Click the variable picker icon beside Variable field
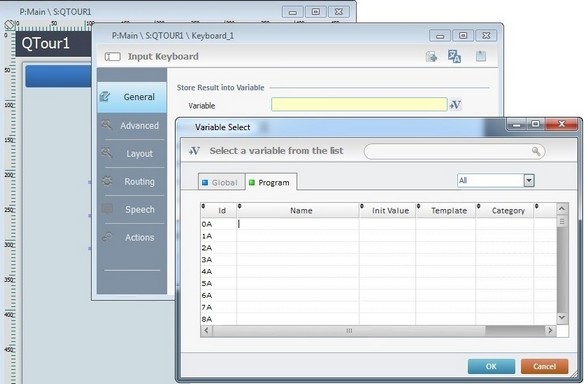The height and width of the screenshot is (384, 584). click(x=456, y=105)
